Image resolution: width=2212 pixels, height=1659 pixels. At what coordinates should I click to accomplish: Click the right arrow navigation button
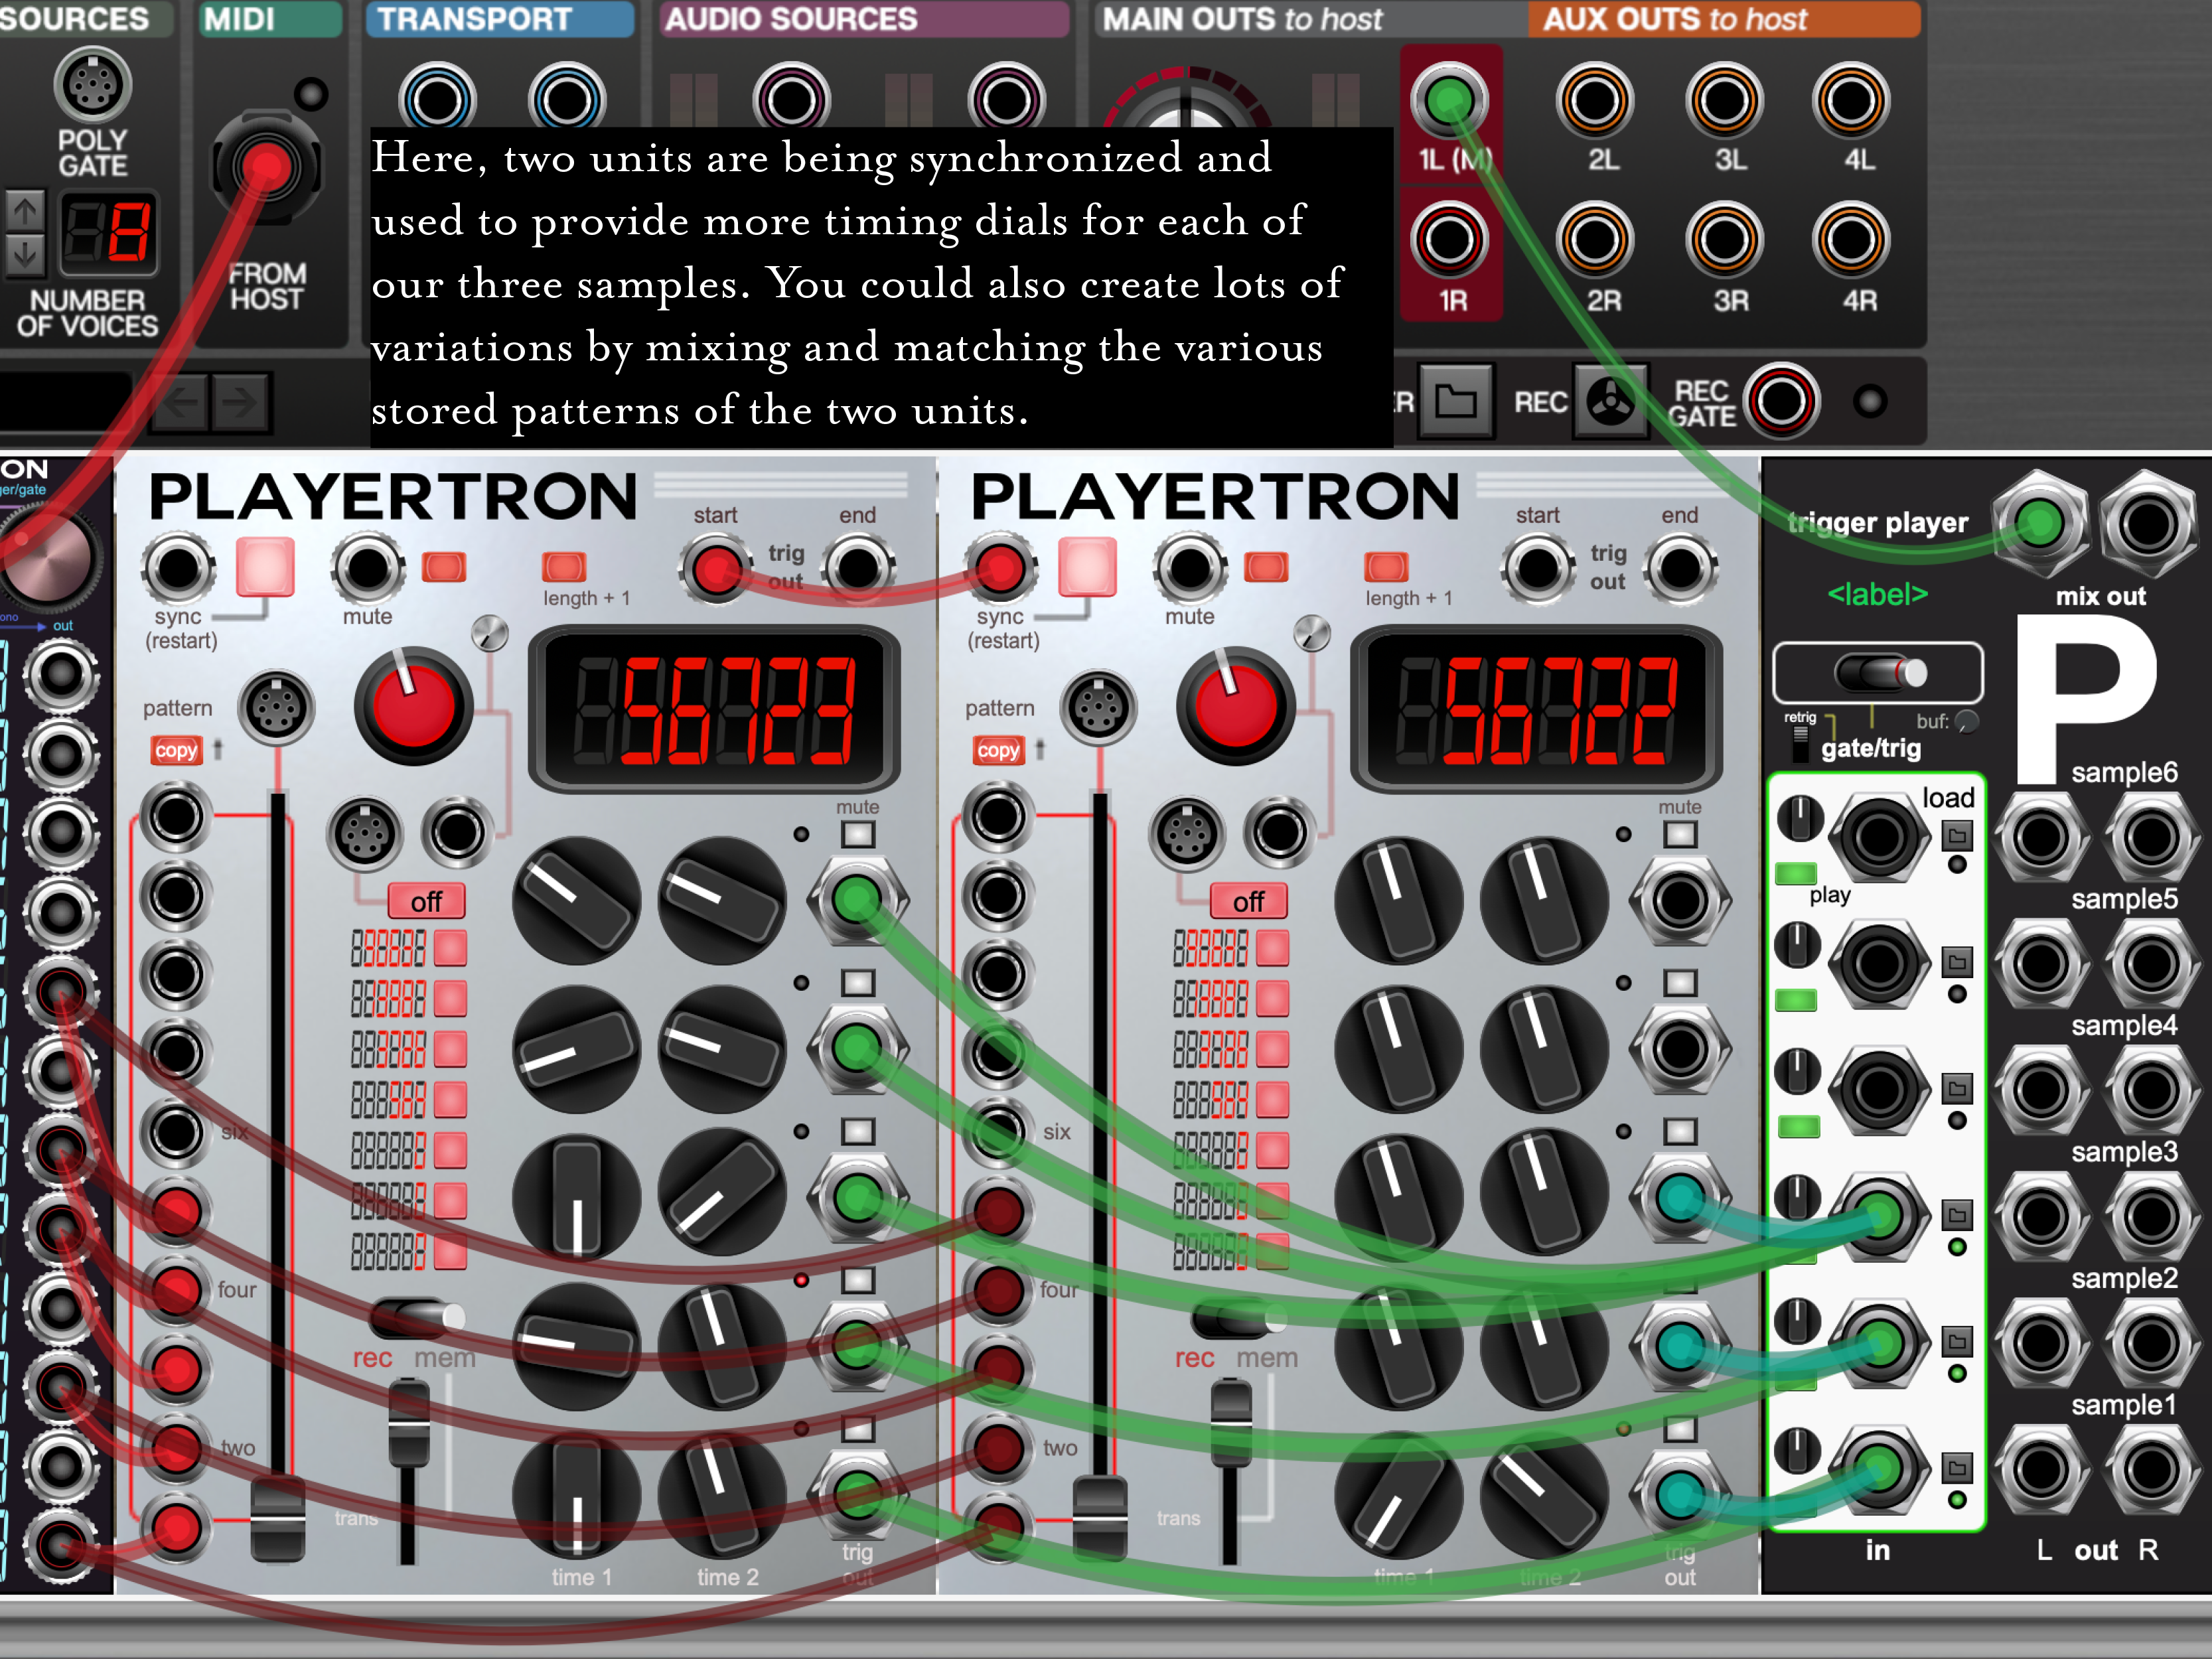[240, 403]
